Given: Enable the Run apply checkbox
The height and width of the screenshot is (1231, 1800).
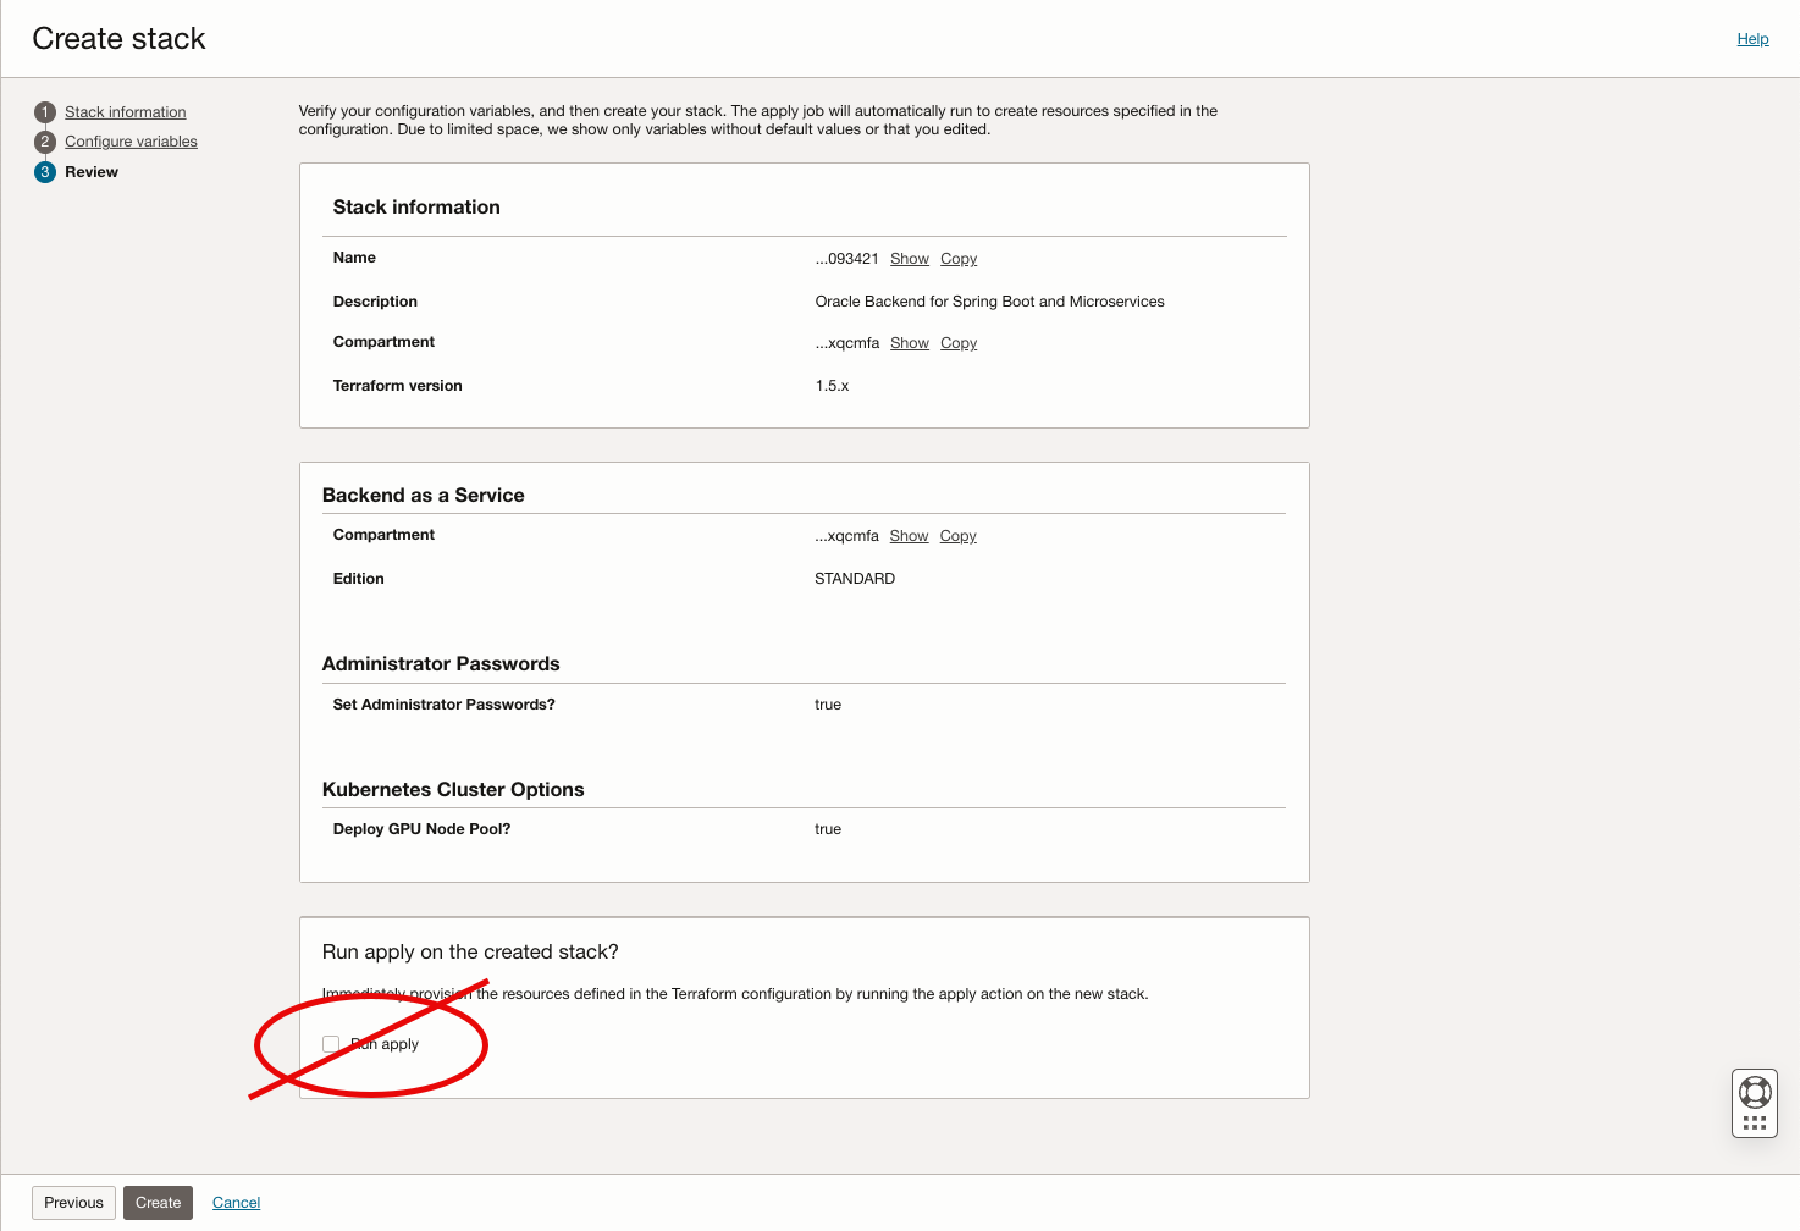Looking at the screenshot, I should point(332,1043).
